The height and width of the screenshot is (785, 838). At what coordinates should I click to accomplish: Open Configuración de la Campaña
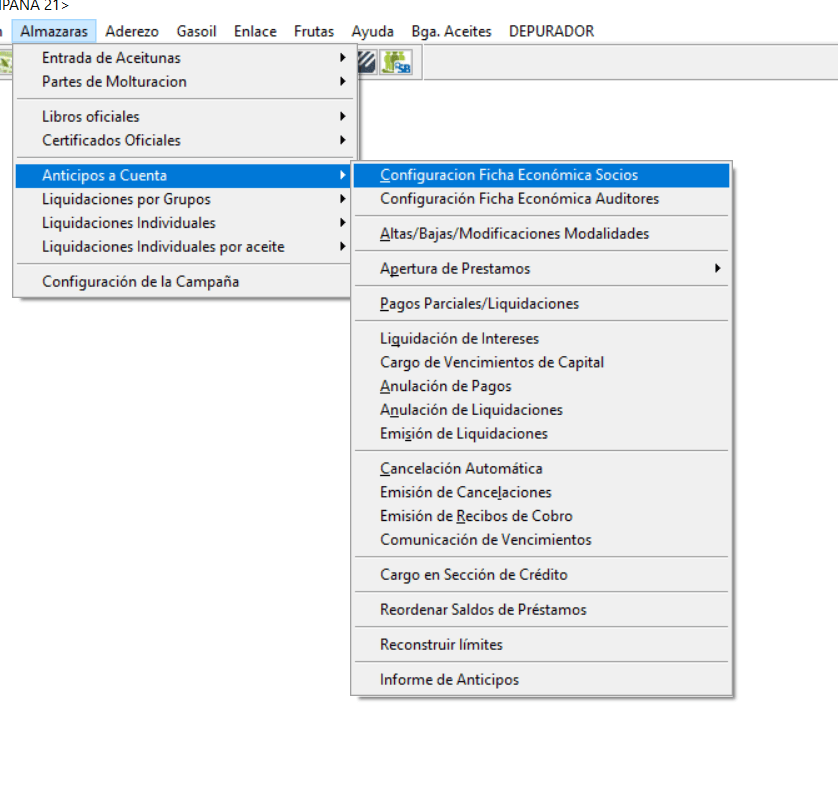coord(140,282)
